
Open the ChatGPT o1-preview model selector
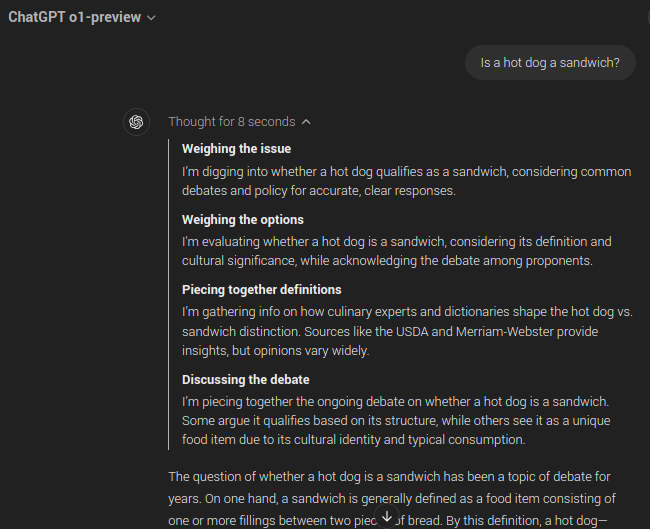[81, 17]
